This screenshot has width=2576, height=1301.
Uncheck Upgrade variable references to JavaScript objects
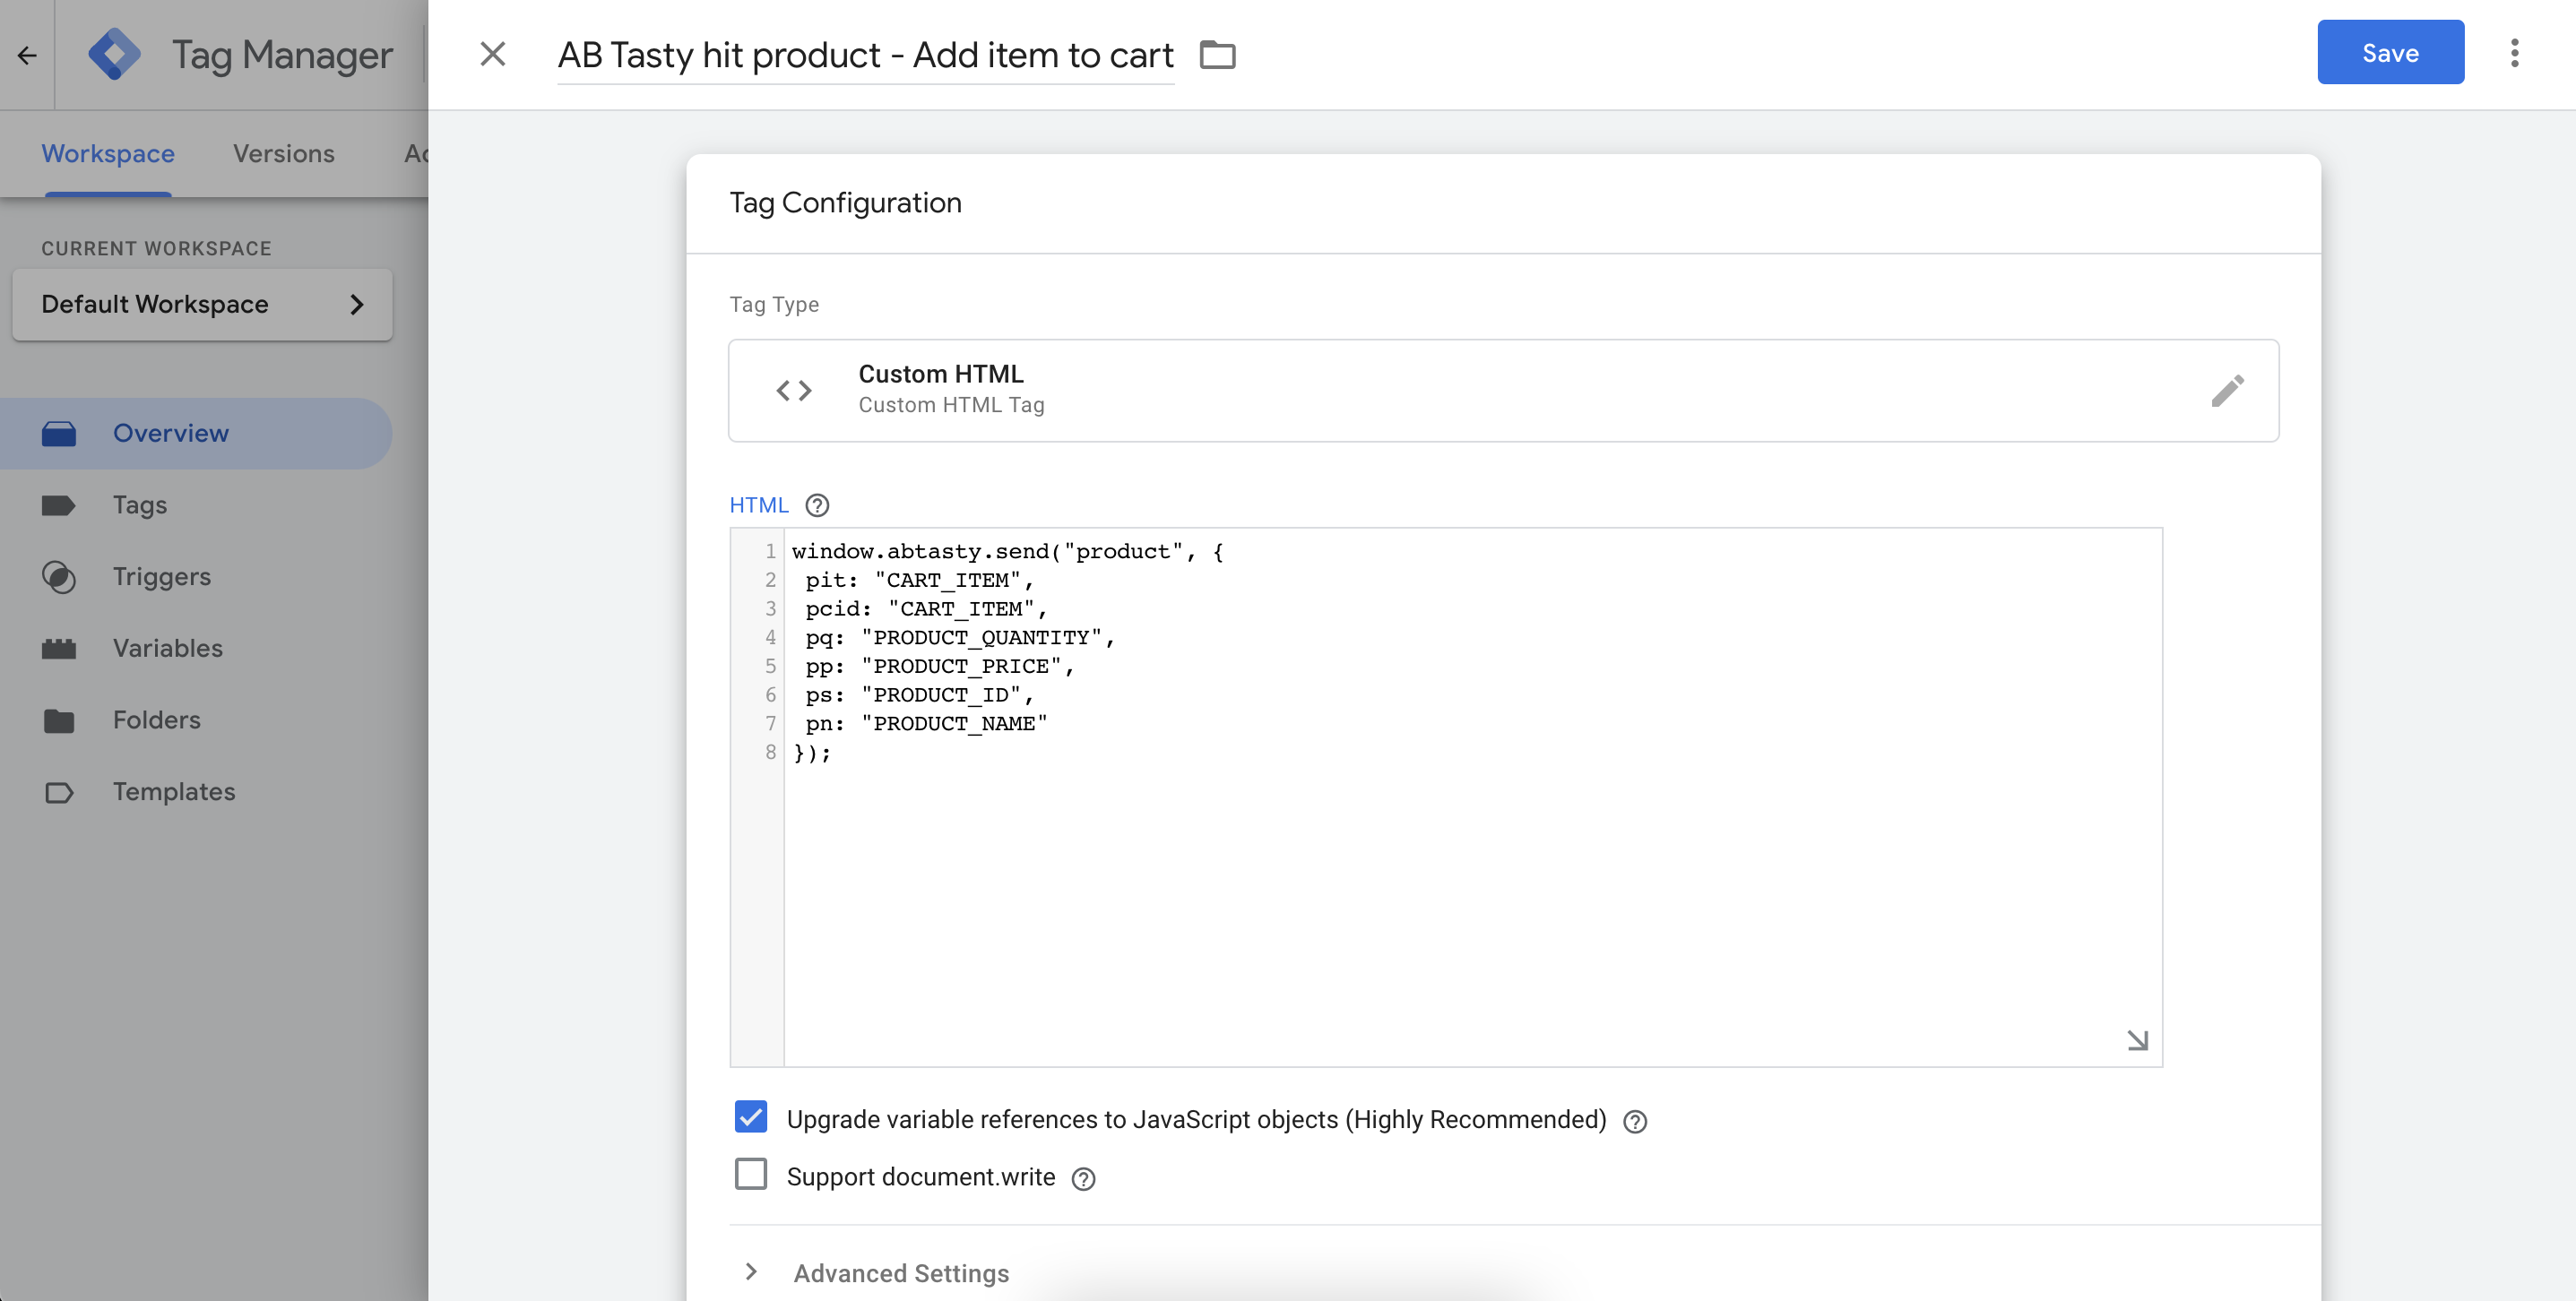751,1117
